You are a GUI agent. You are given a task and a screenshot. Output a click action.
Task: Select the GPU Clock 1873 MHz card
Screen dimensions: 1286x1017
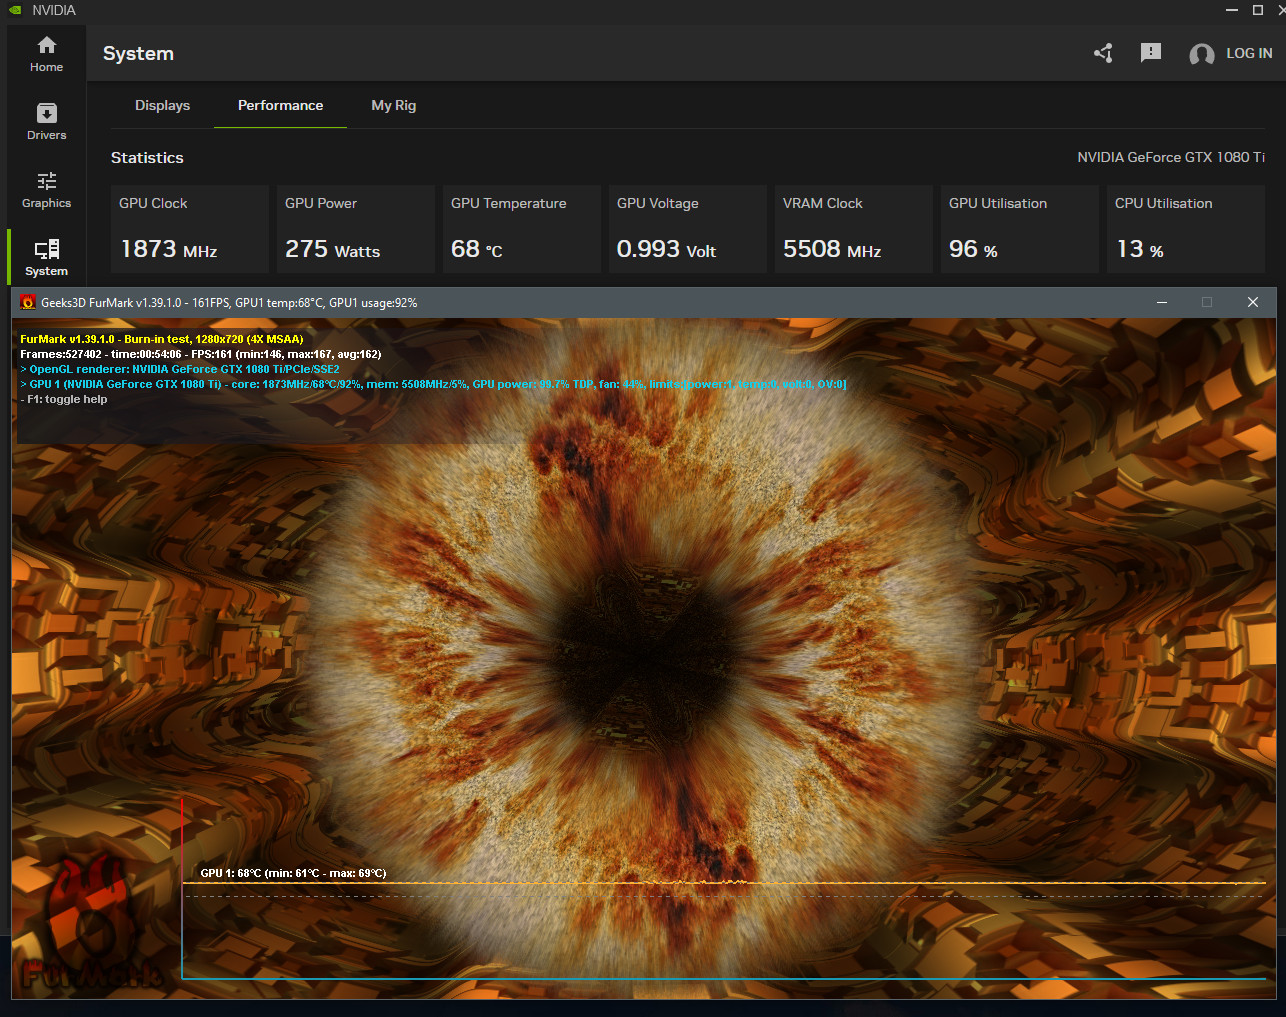click(x=190, y=229)
